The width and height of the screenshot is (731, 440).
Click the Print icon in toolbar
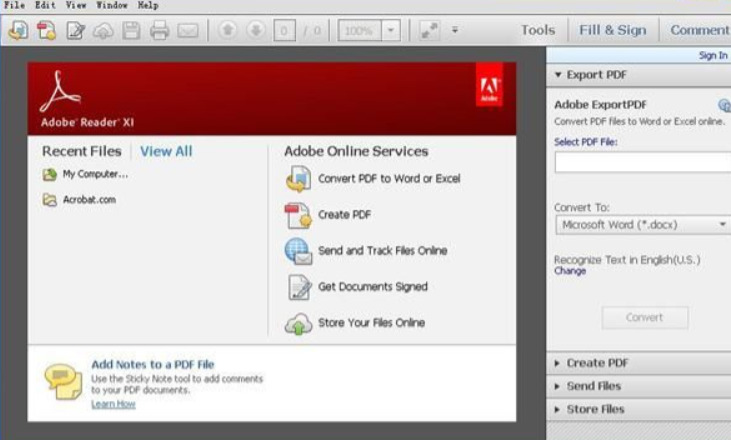click(x=159, y=31)
